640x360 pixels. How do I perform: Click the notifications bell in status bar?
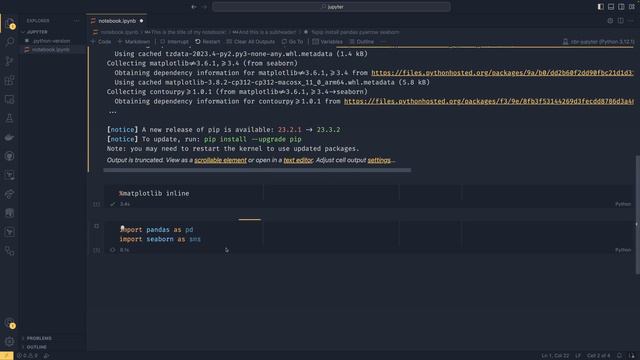click(619, 356)
